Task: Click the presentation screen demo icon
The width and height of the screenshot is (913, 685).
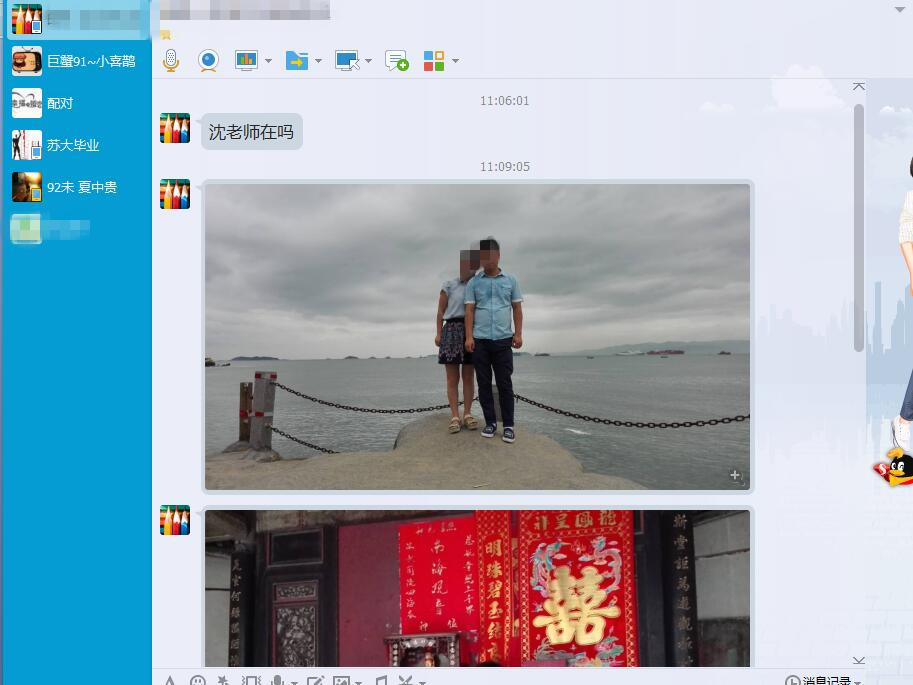Action: (246, 61)
